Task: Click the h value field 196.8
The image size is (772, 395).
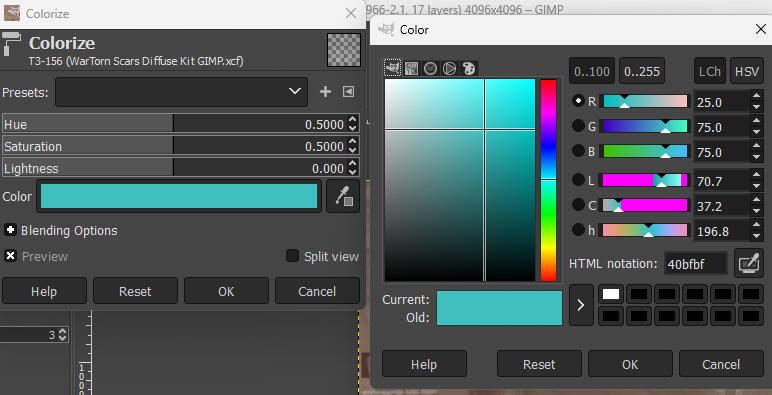Action: 722,231
